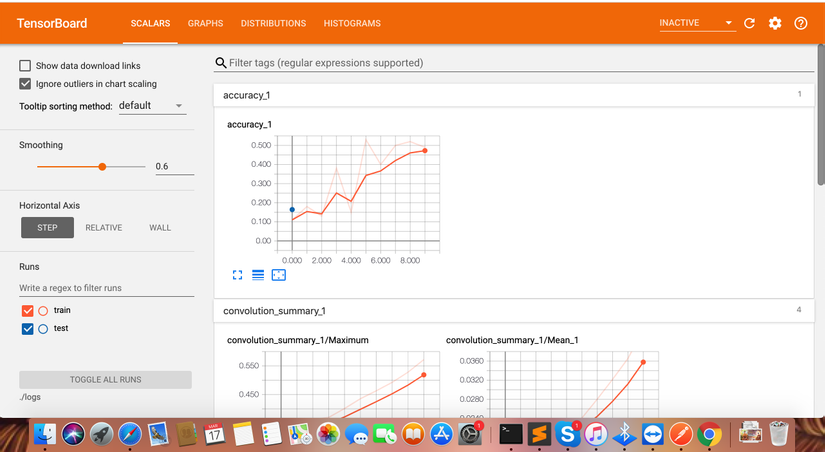
Task: Open Maps in the dock
Action: pos(300,435)
